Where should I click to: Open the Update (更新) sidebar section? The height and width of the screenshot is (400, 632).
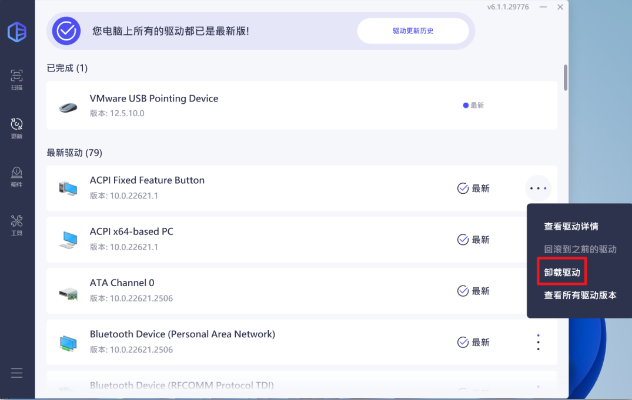click(x=17, y=128)
